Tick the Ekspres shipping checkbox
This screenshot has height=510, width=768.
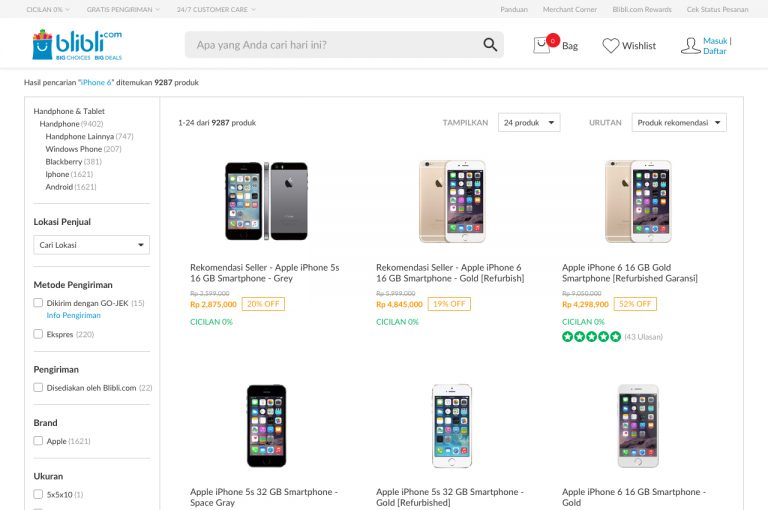tap(38, 334)
